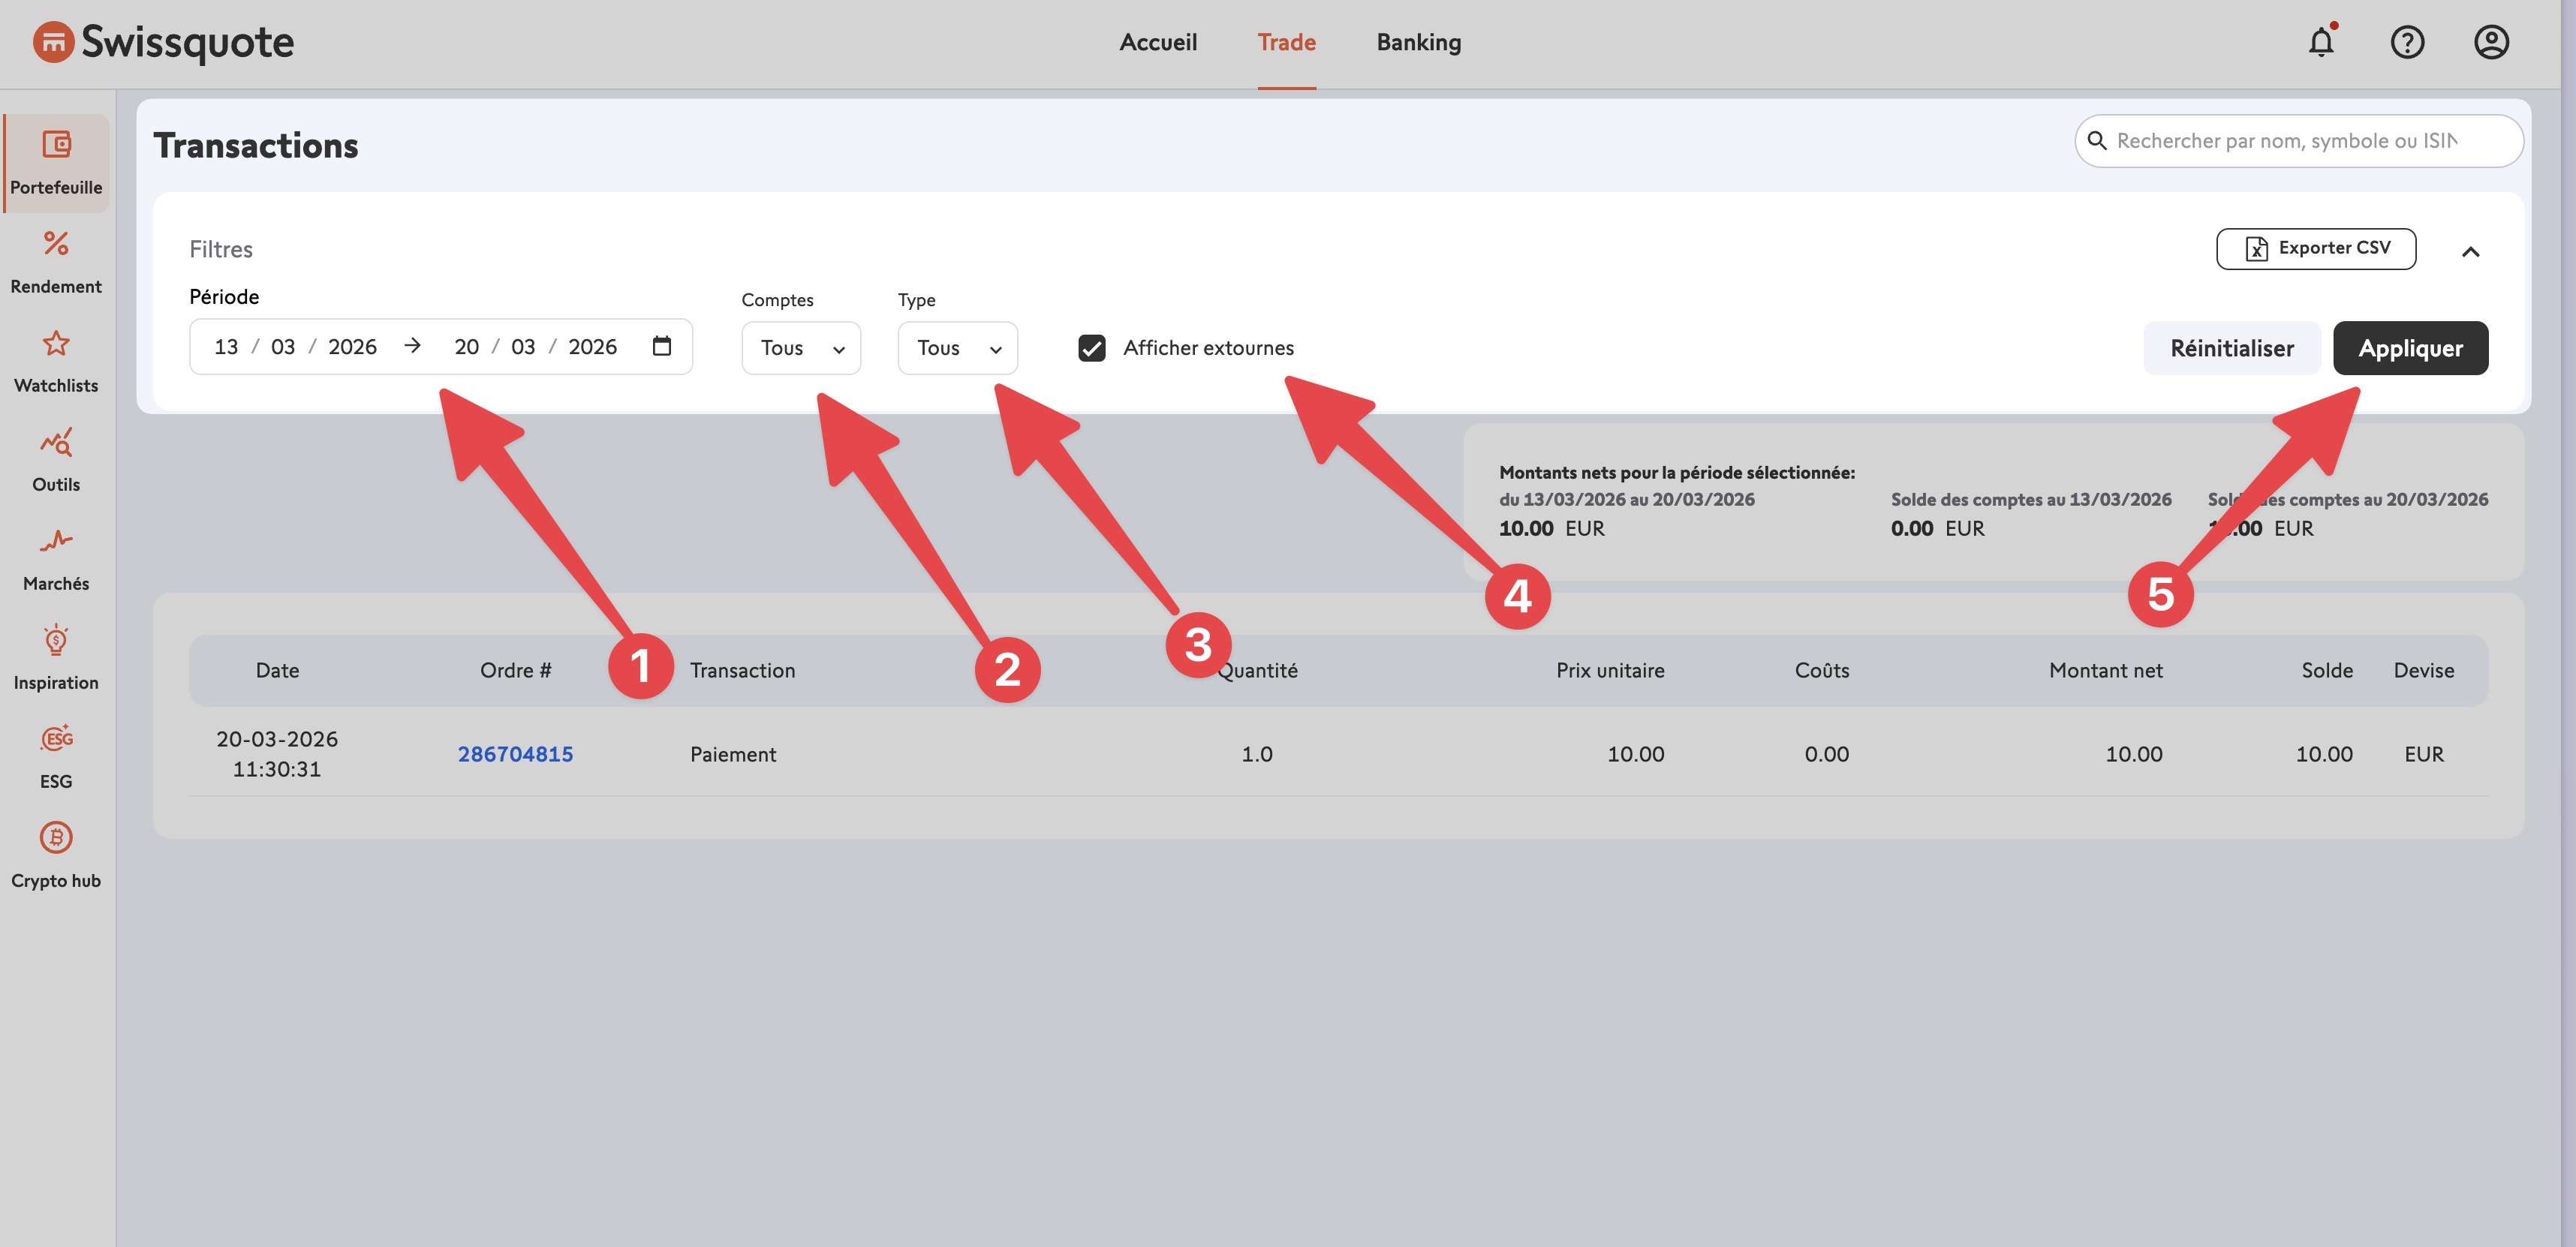Switch to the Accueil tab
Screen dimensions: 2576x1247
click(x=1158, y=42)
